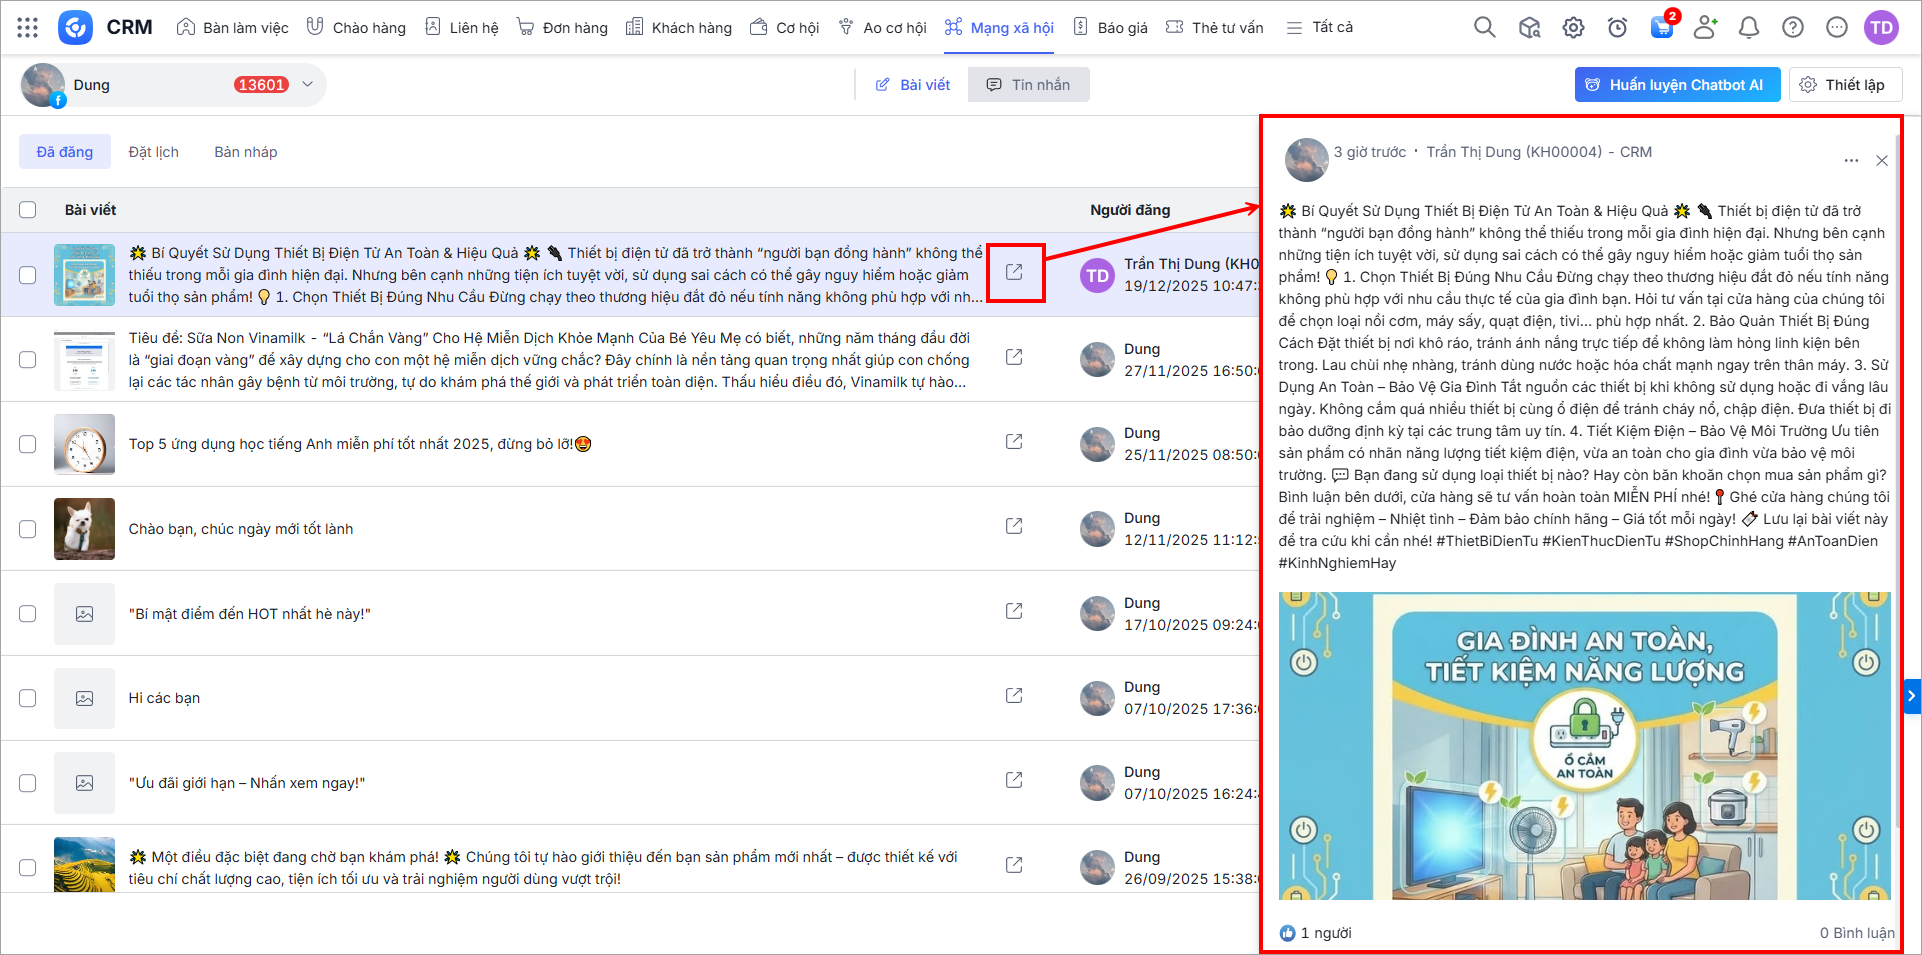
Task: Toggle the select-all posts checkbox
Action: [28, 210]
